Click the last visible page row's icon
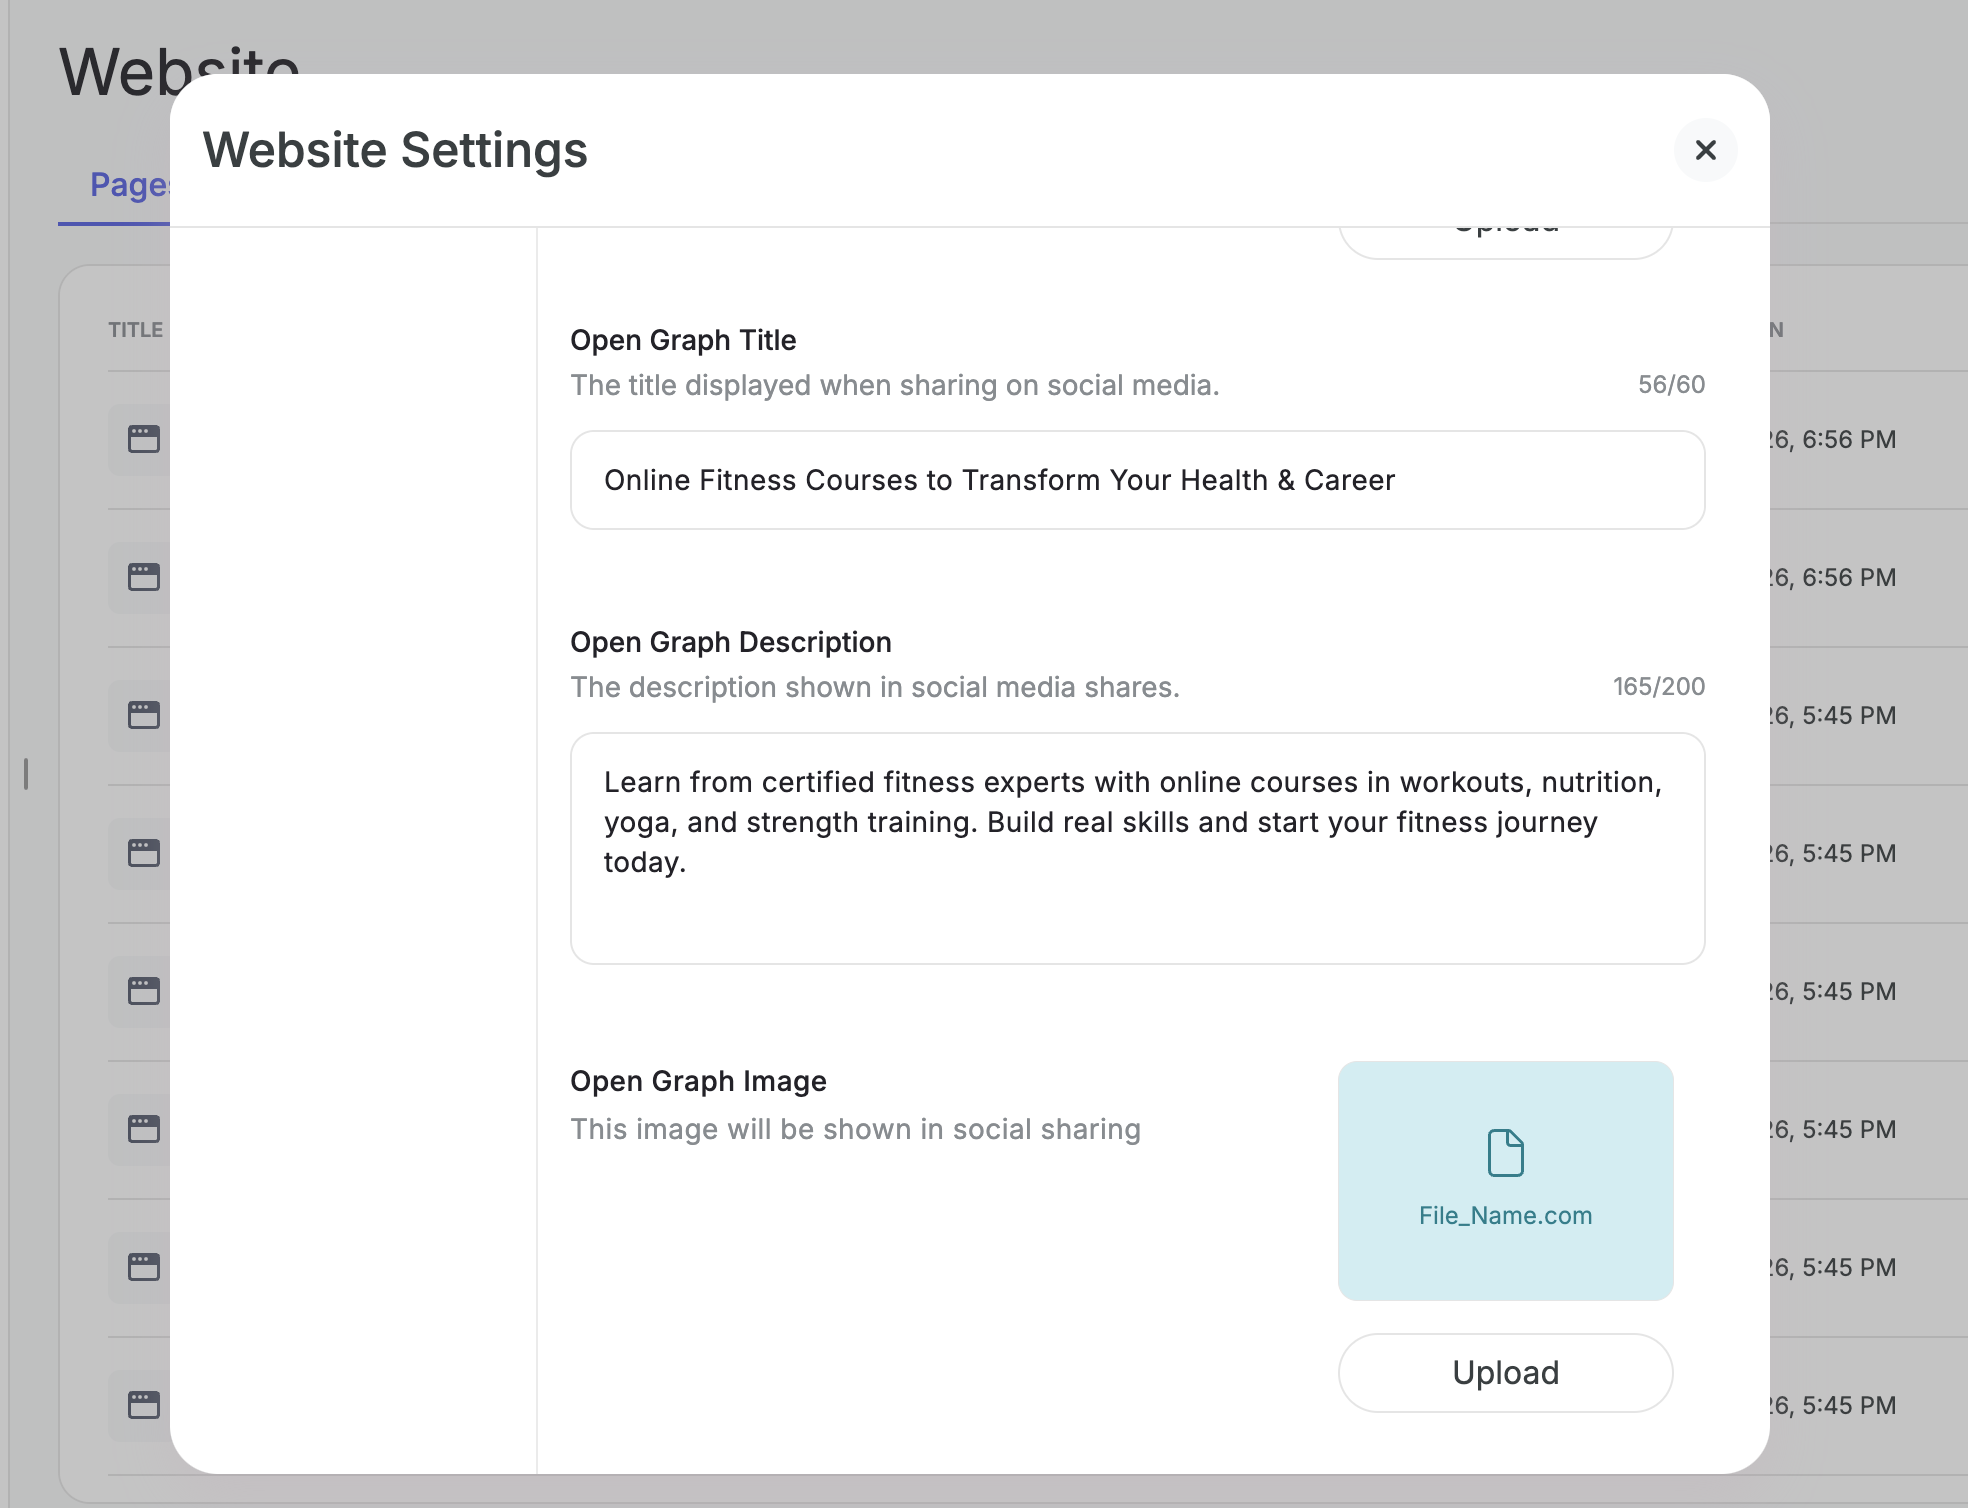Viewport: 1968px width, 1508px height. pos(143,1405)
